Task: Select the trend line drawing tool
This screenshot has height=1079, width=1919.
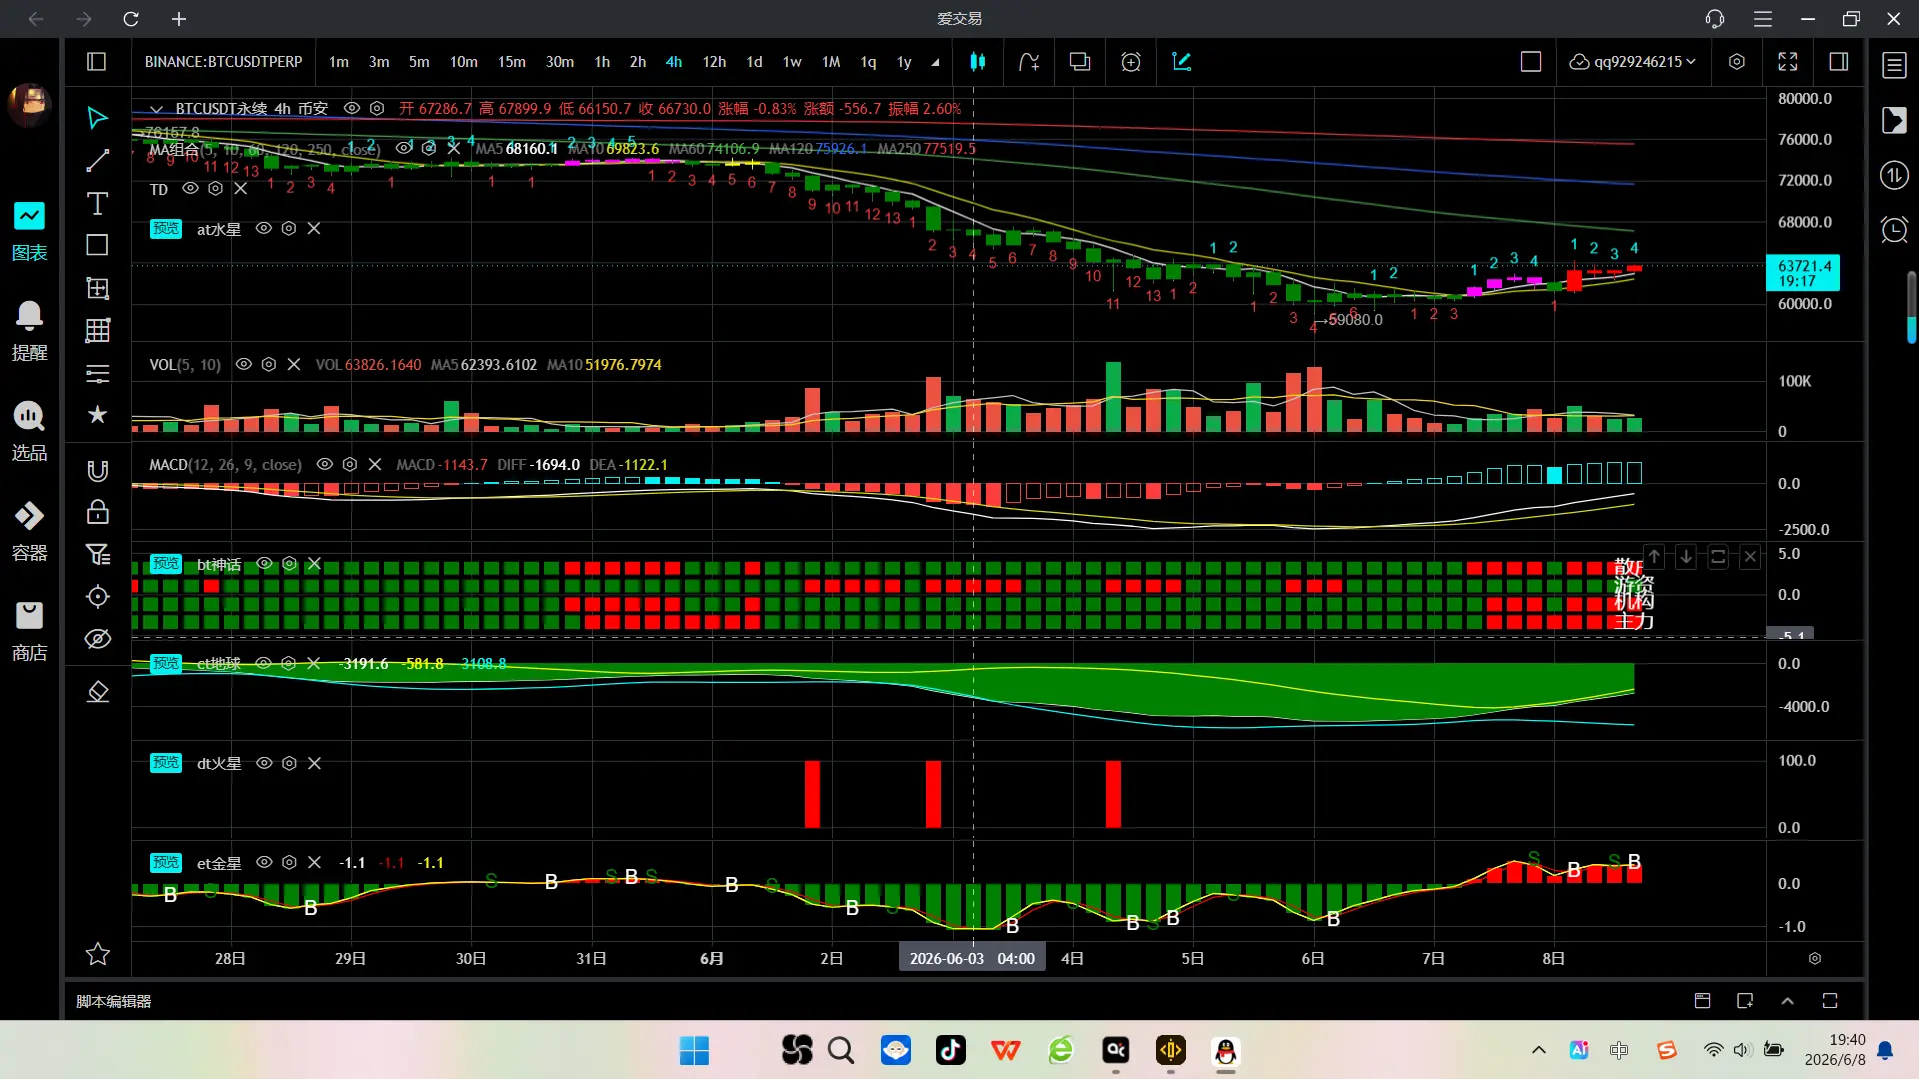Action: pyautogui.click(x=97, y=161)
